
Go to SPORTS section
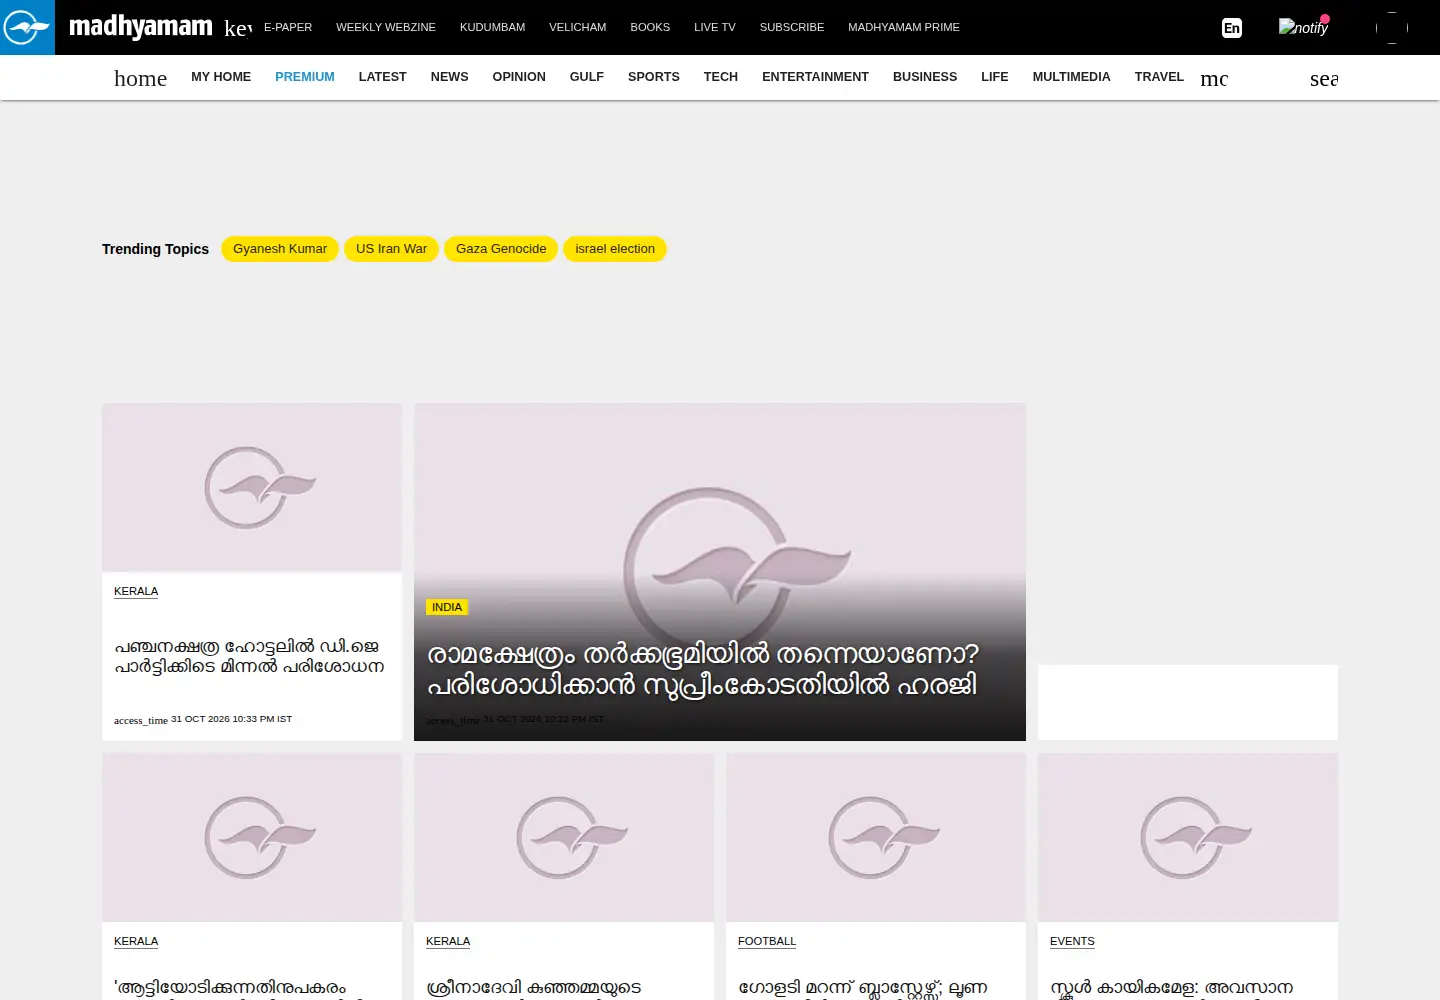coord(654,77)
